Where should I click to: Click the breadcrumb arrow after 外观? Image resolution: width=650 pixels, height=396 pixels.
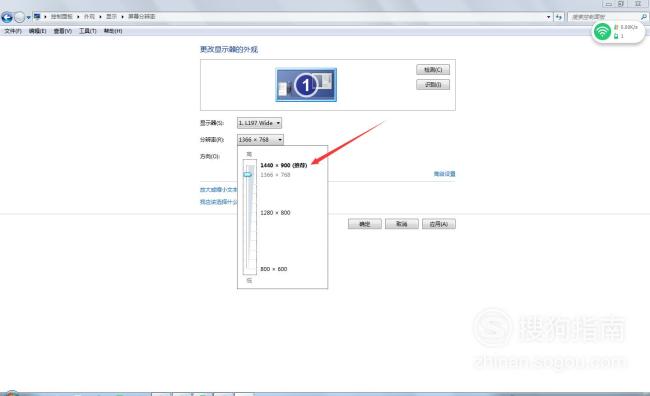100,17
